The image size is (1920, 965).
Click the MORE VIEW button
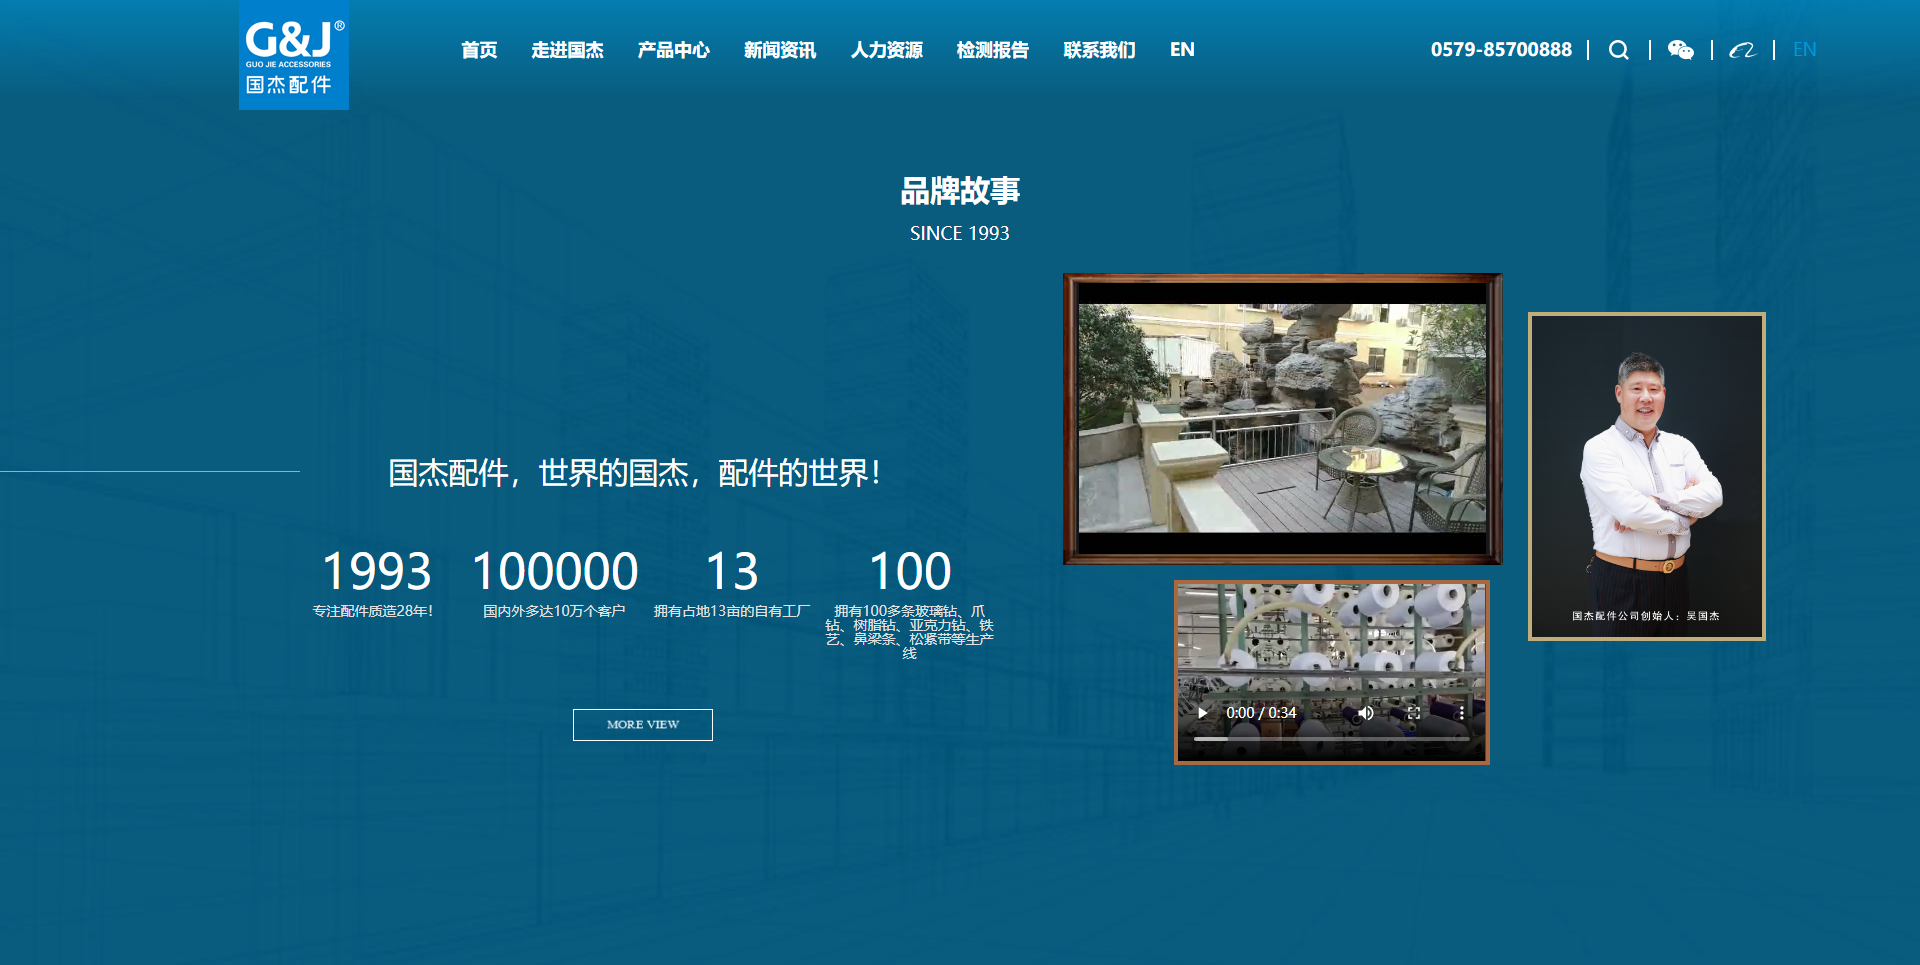(642, 725)
